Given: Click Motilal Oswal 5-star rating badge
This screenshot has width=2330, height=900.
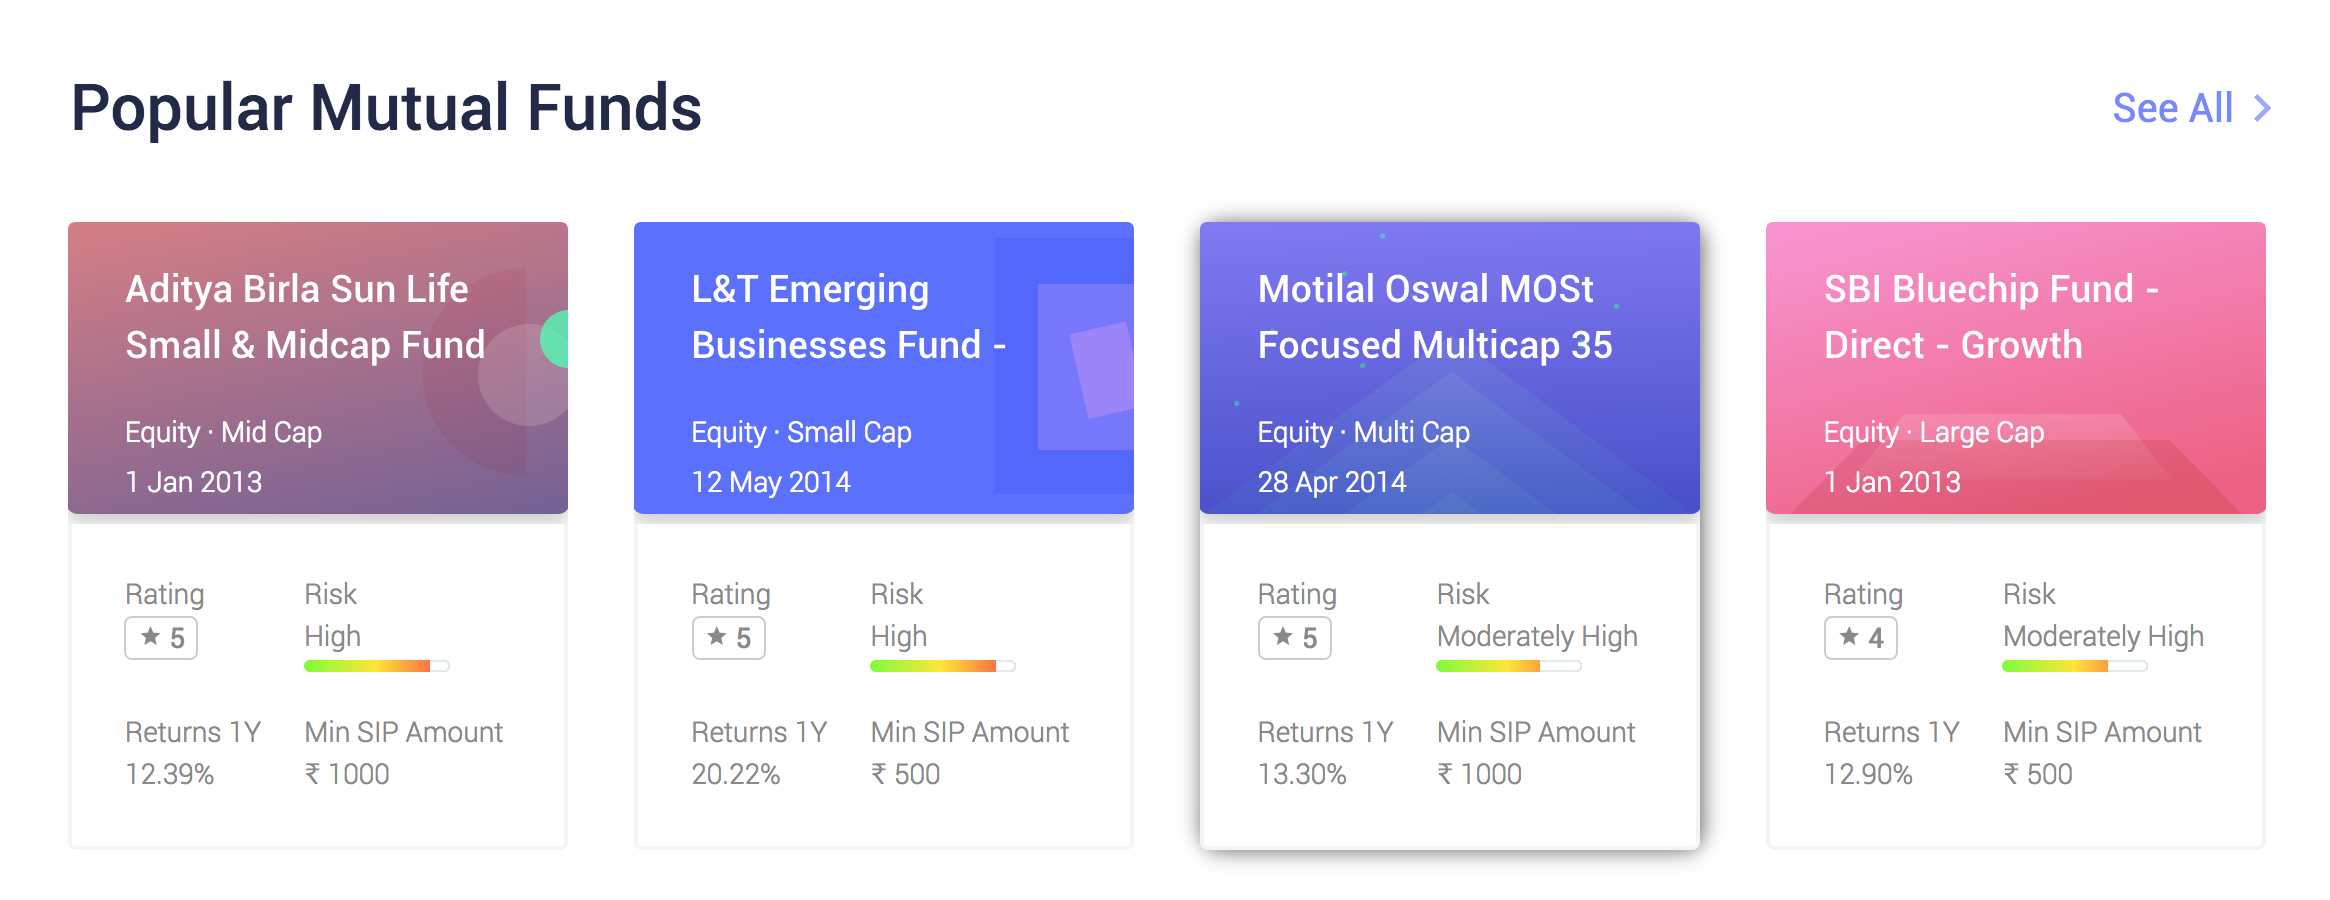Looking at the screenshot, I should coord(1294,638).
